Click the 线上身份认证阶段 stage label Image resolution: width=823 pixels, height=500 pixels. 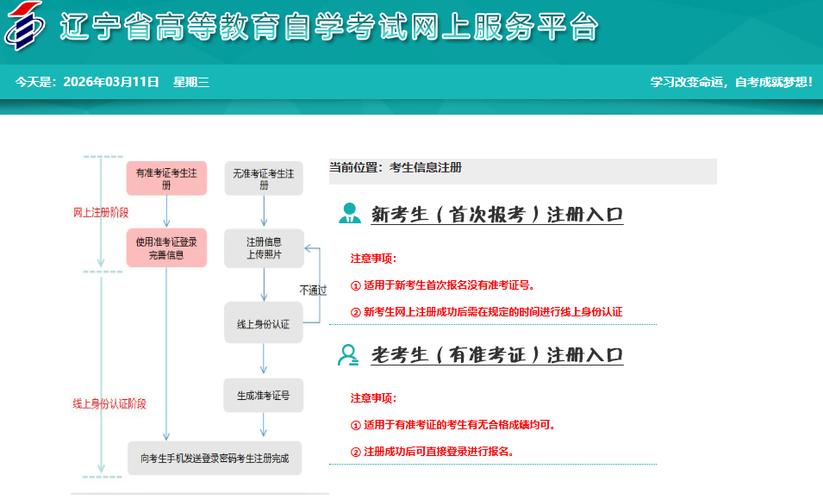pos(109,403)
